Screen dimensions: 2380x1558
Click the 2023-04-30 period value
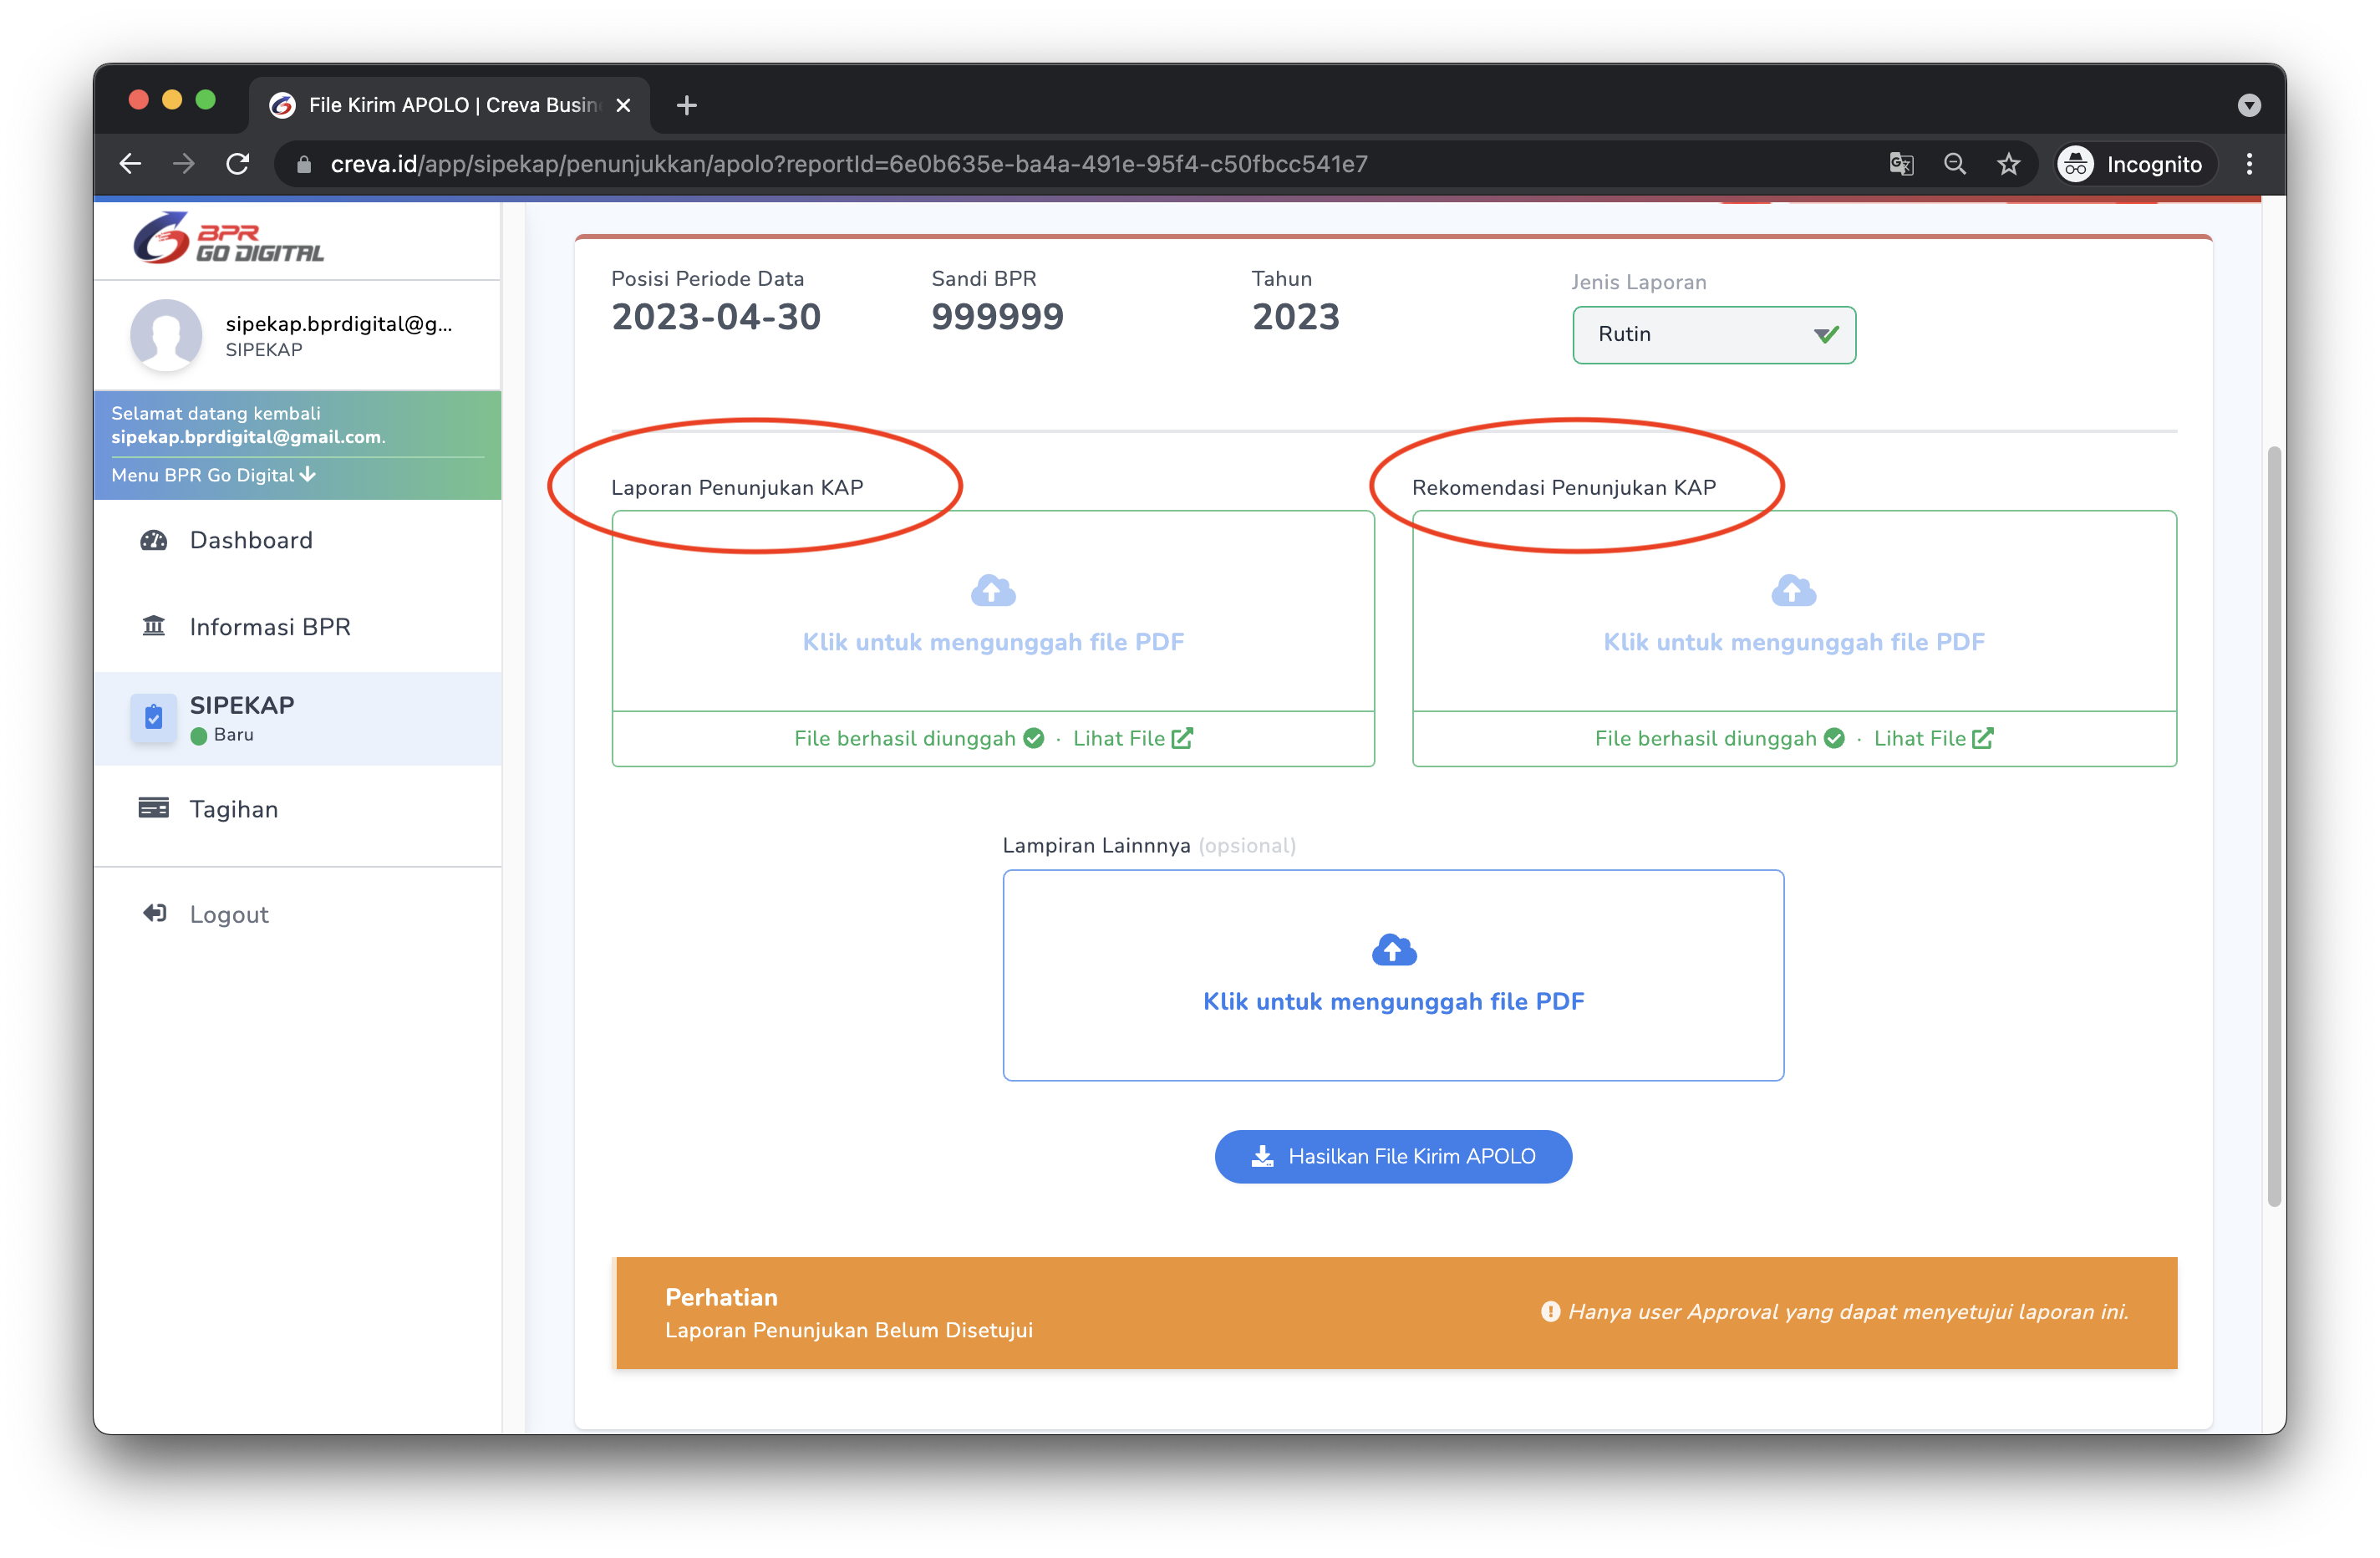(716, 317)
